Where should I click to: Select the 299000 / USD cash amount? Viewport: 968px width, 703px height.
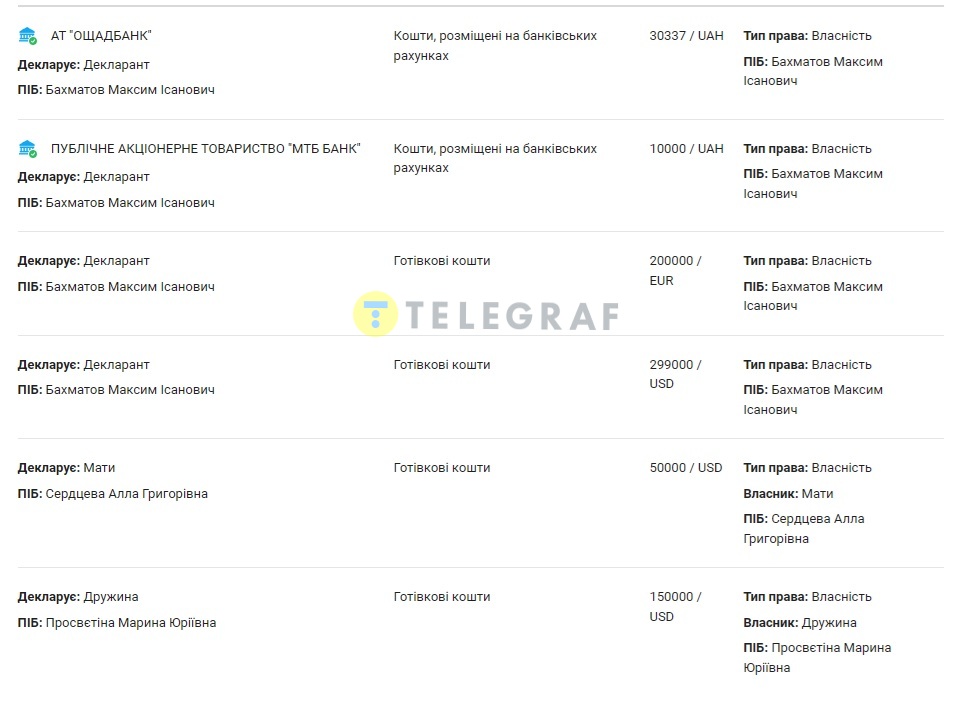click(675, 374)
